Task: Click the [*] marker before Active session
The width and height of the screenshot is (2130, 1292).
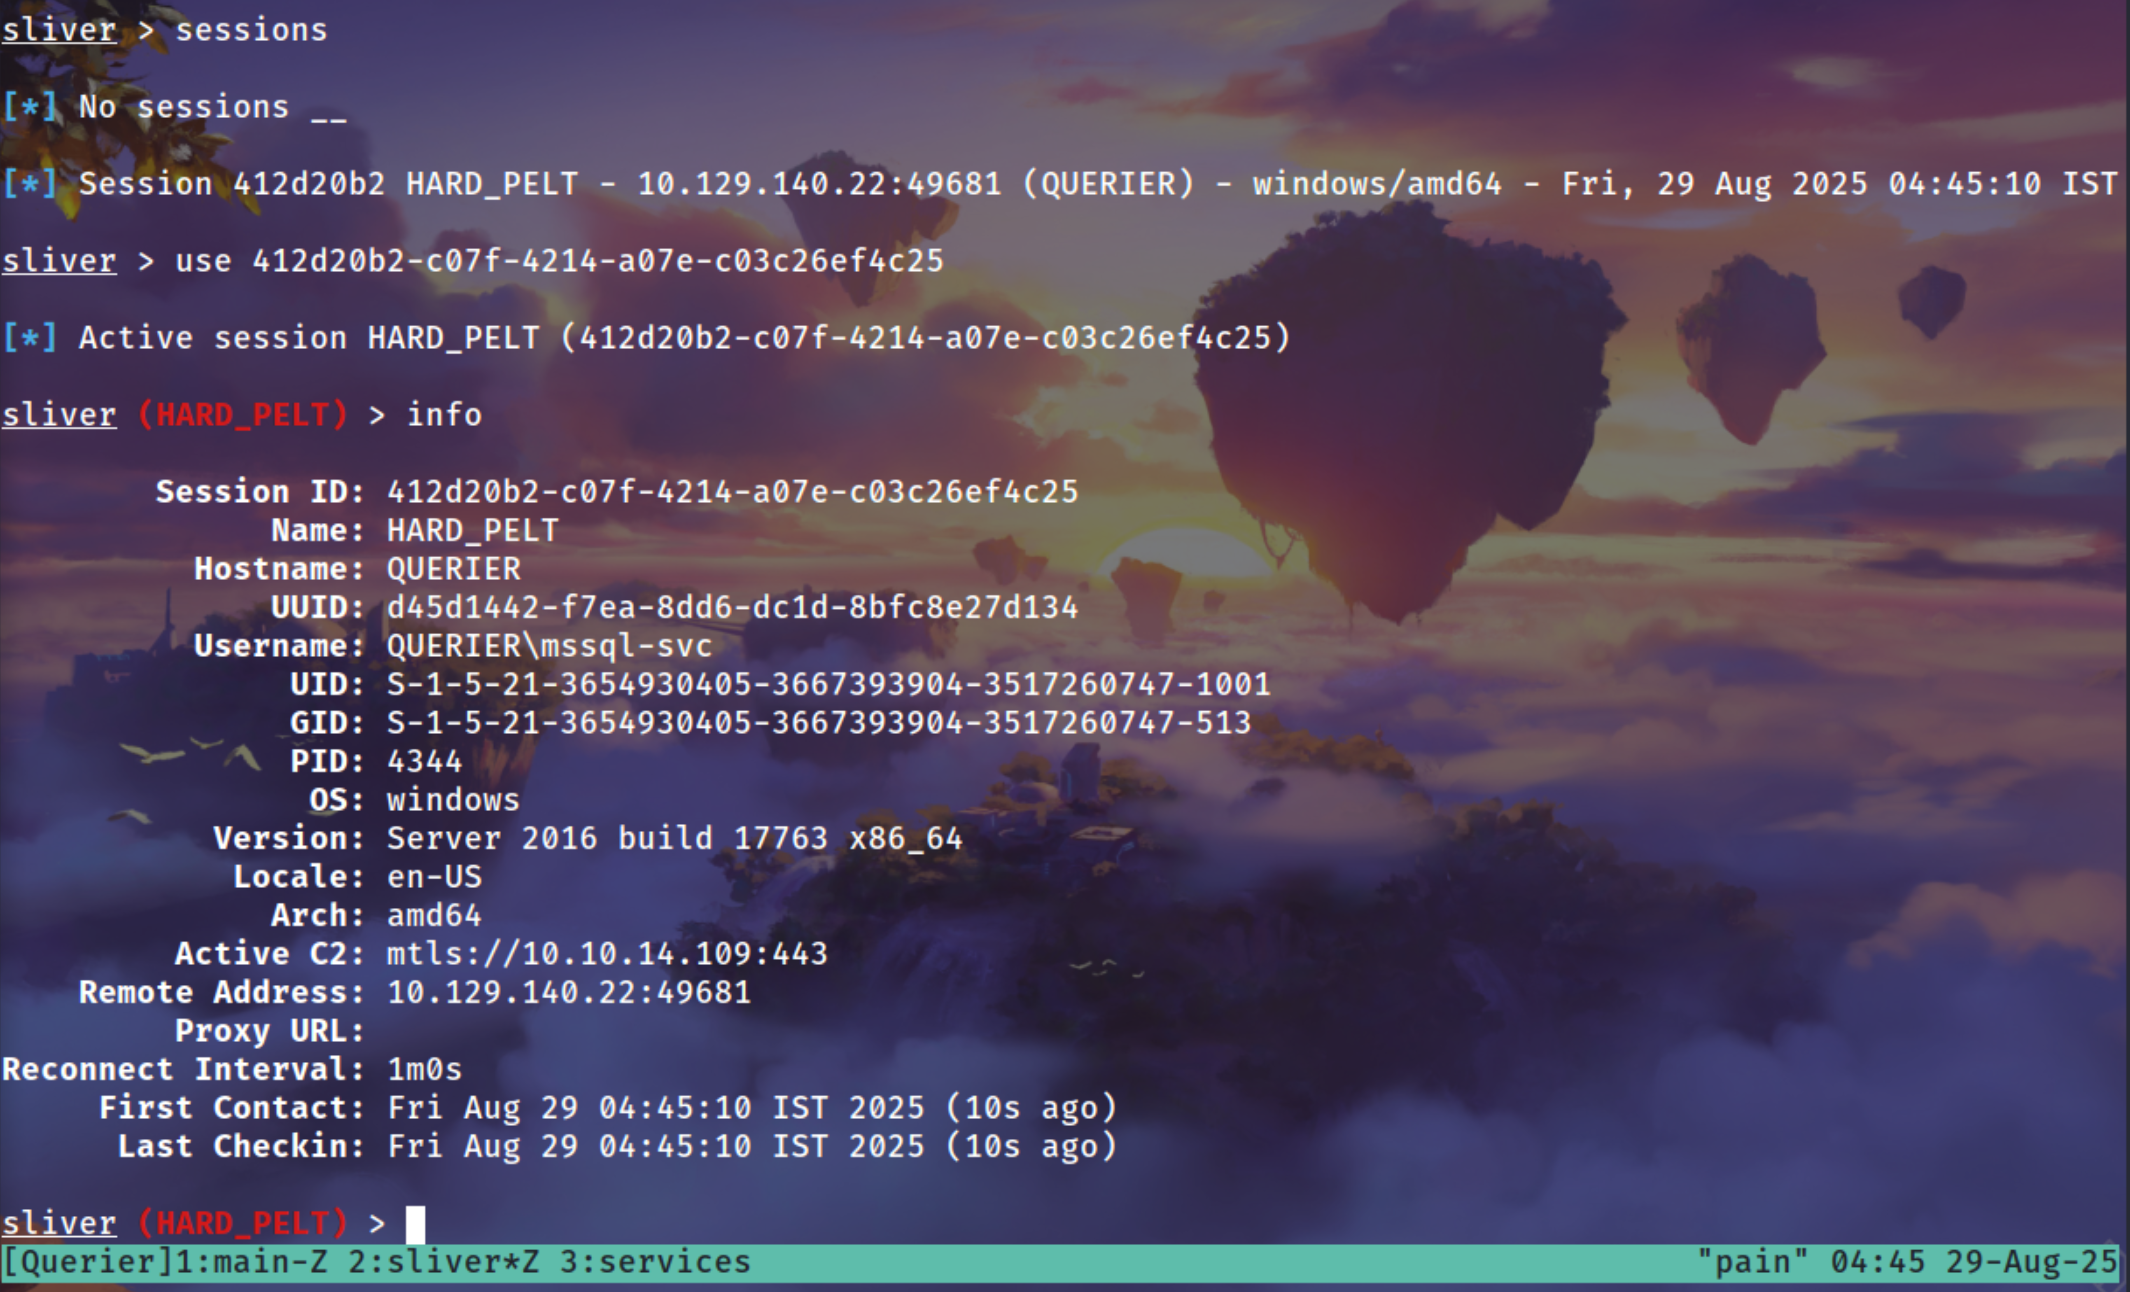Action: click(30, 338)
